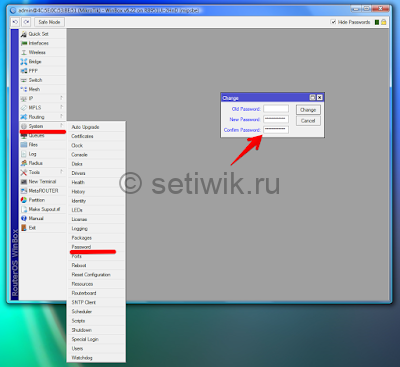Open Identity from System submenu
The image size is (400, 367).
click(x=96, y=201)
